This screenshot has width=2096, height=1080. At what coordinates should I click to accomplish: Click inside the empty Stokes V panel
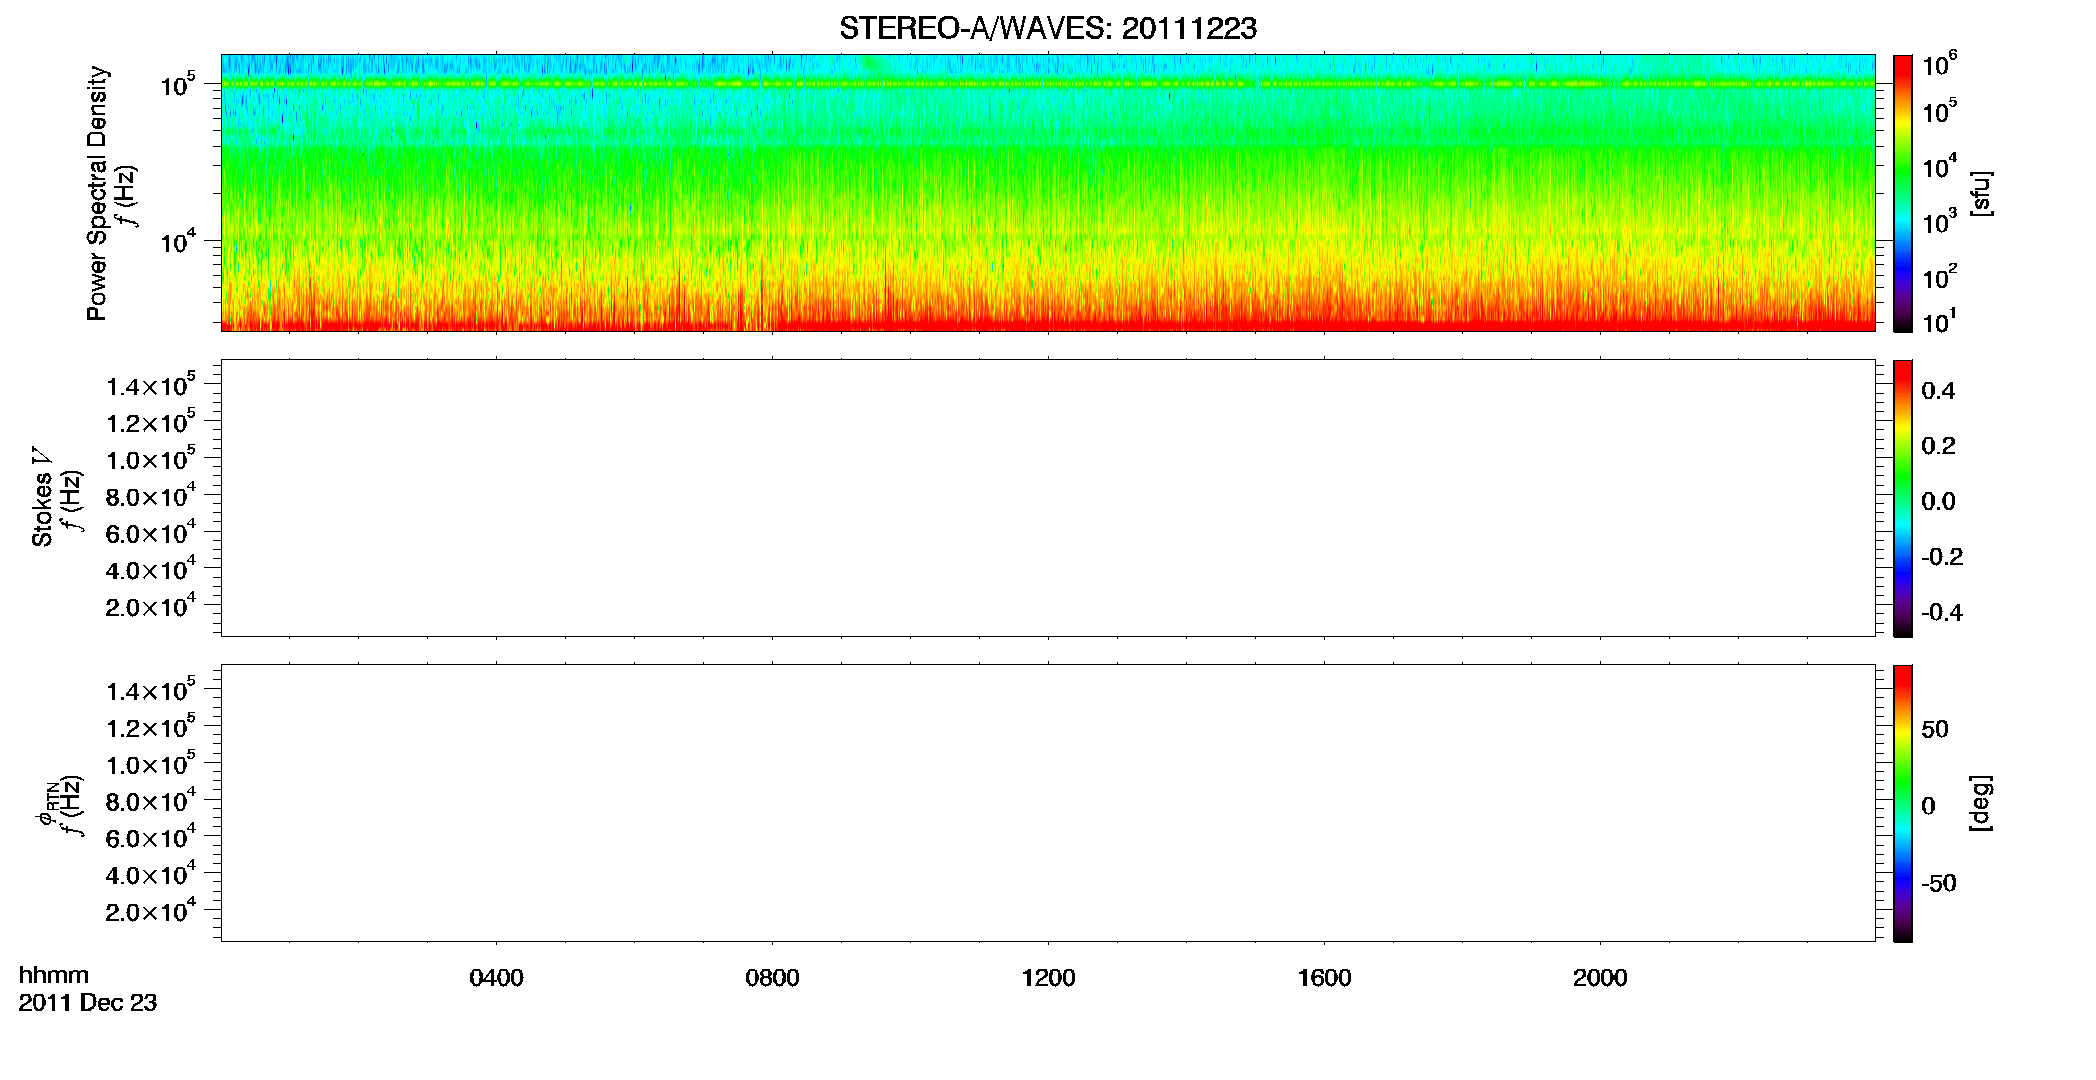(1047, 498)
